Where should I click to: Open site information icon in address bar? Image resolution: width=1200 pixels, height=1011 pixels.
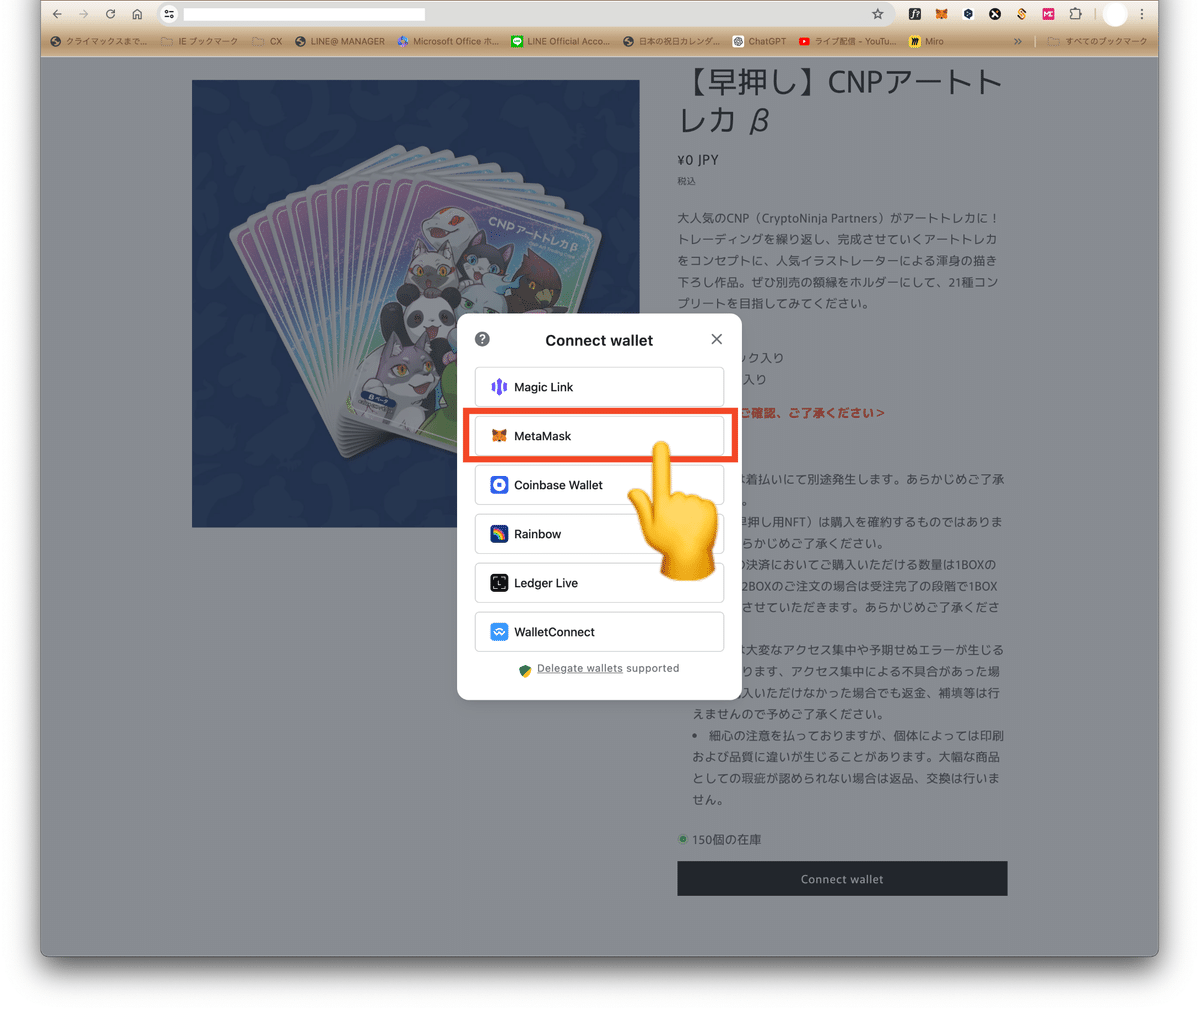(x=169, y=14)
